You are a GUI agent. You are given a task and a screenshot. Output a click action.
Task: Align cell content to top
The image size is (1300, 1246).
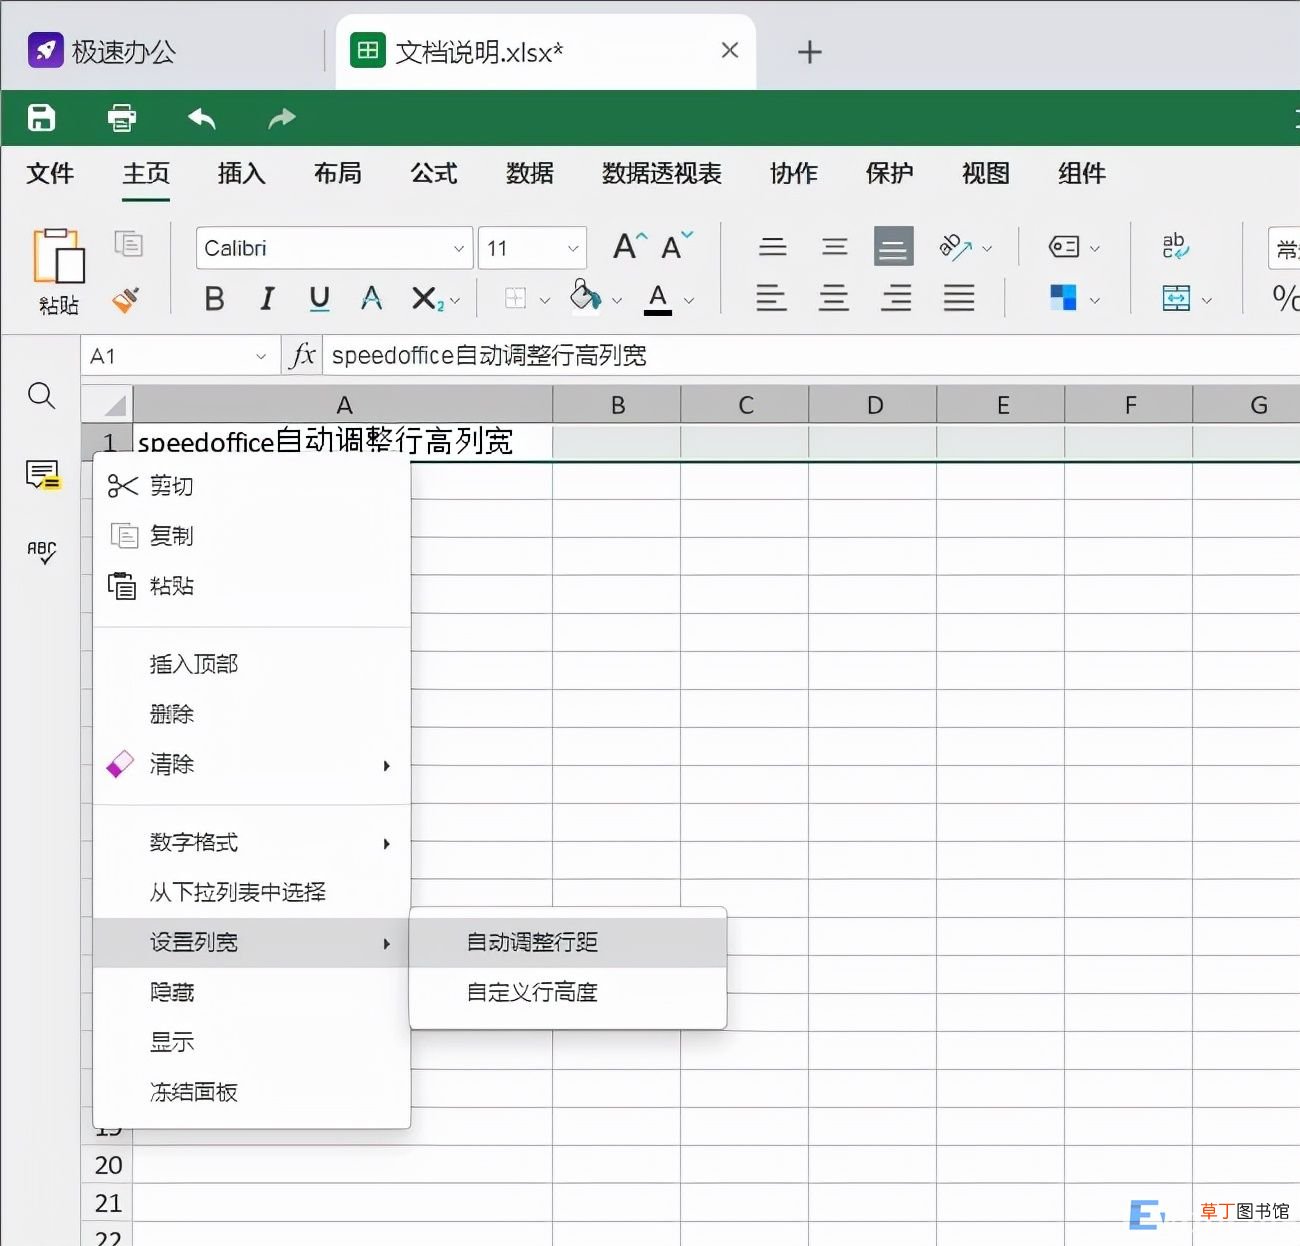[x=773, y=246]
